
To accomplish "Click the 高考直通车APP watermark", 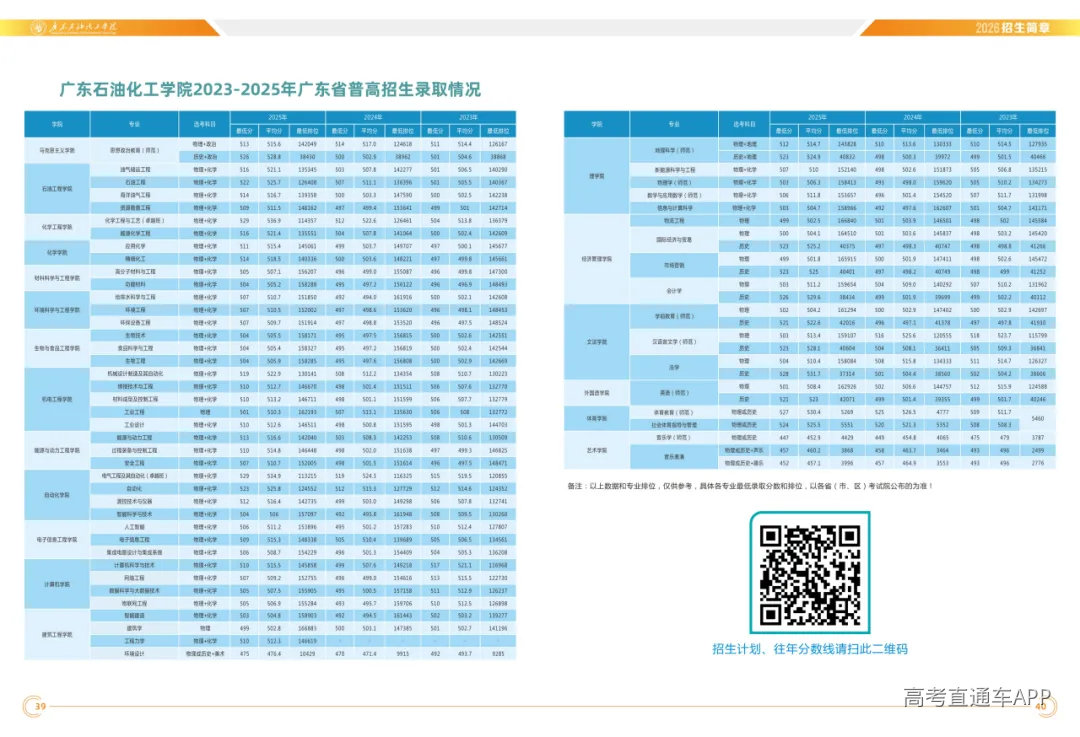I will pos(977,697).
